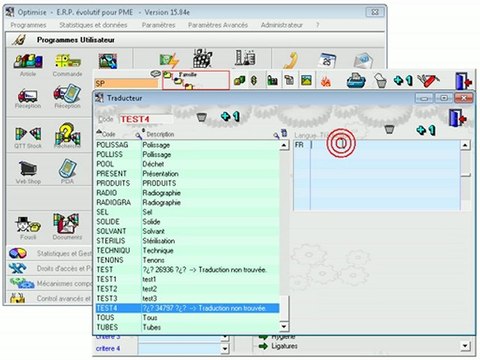Open the Statistiques et données menu
The image size is (480, 360).
pyautogui.click(x=93, y=25)
